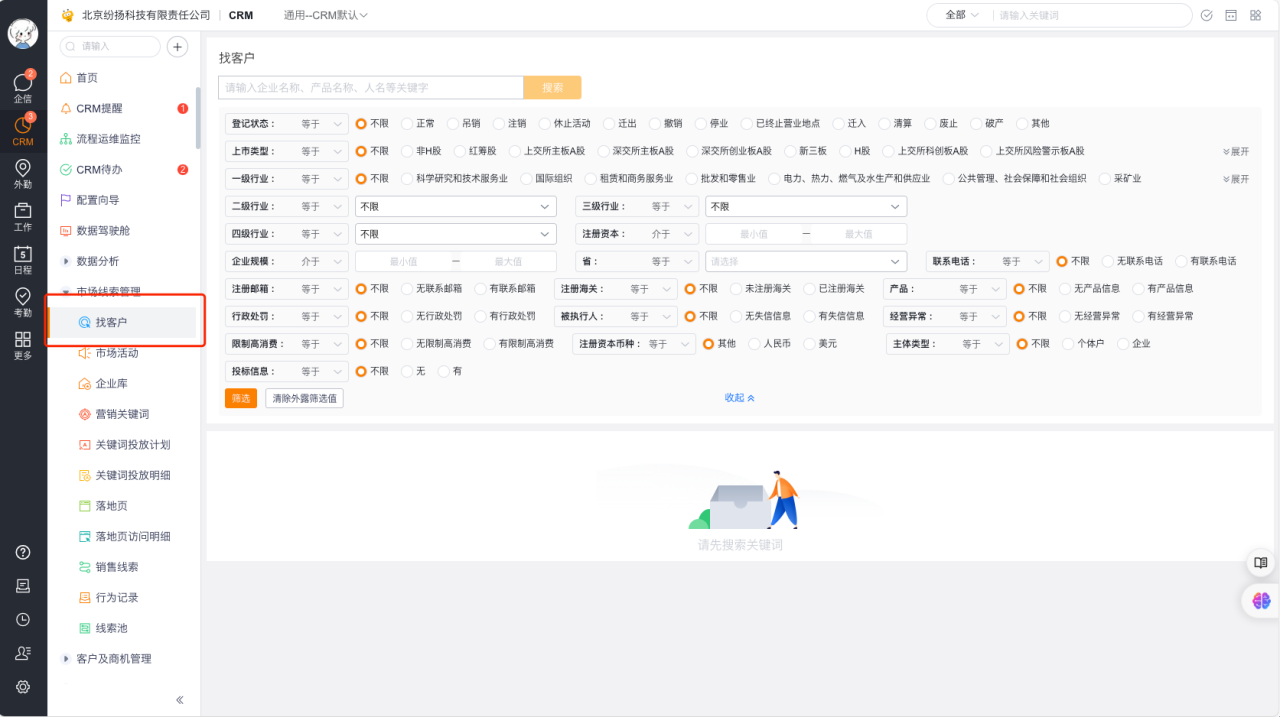Select 新三板 radio for 上市类型
Image resolution: width=1280 pixels, height=717 pixels.
point(790,151)
